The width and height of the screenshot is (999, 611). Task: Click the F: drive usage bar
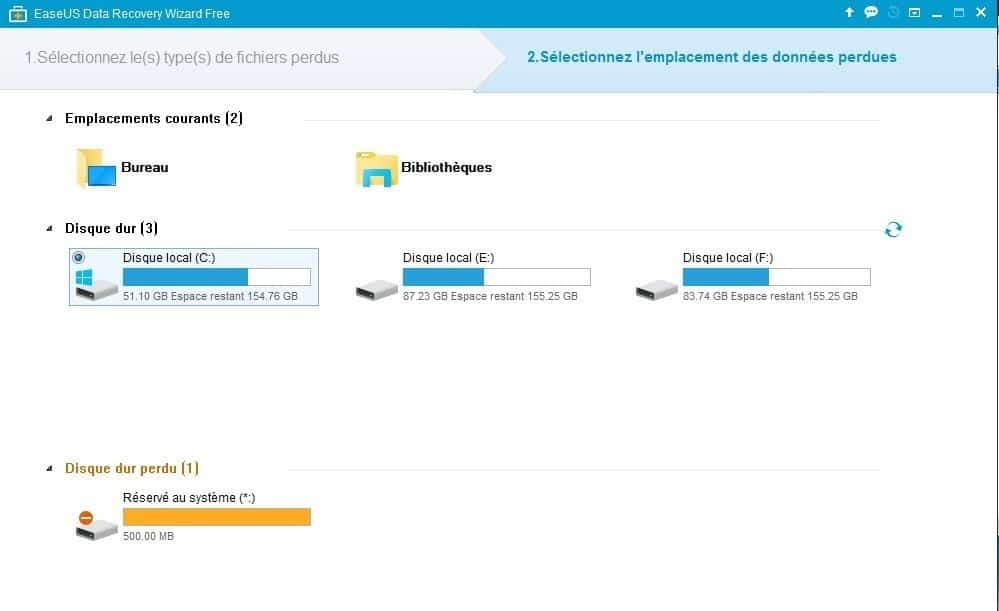tap(777, 277)
